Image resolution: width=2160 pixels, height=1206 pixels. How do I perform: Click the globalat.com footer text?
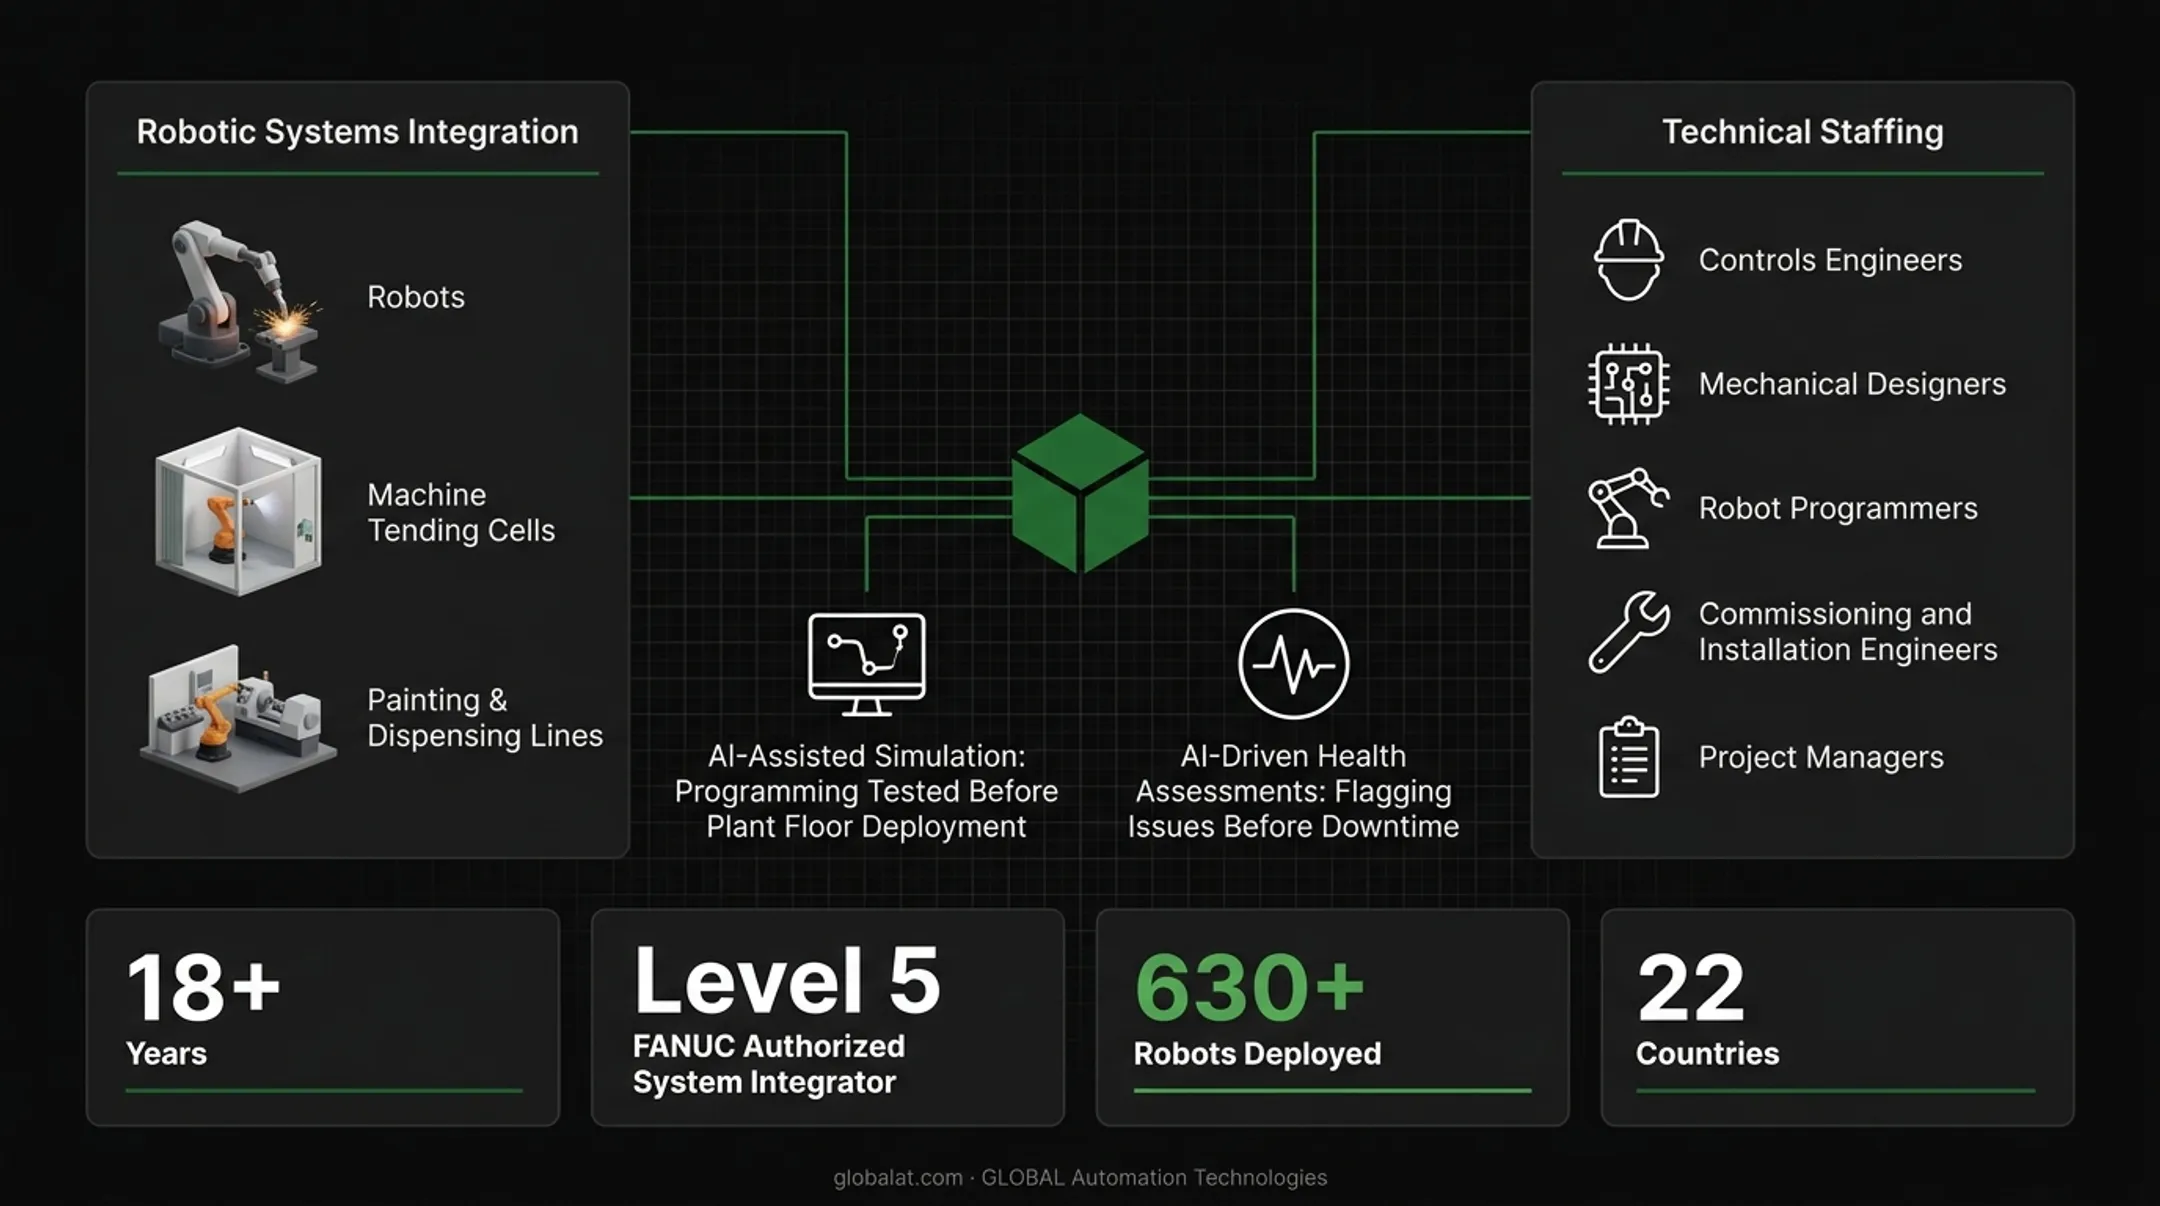tap(1080, 1178)
